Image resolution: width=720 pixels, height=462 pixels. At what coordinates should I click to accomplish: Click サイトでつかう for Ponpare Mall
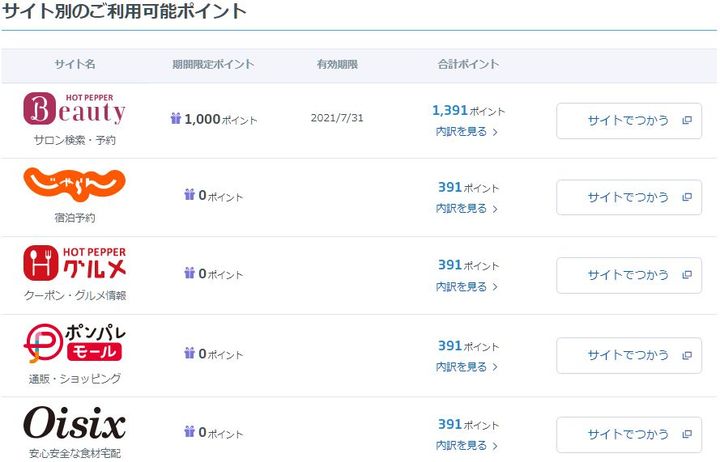pyautogui.click(x=628, y=355)
